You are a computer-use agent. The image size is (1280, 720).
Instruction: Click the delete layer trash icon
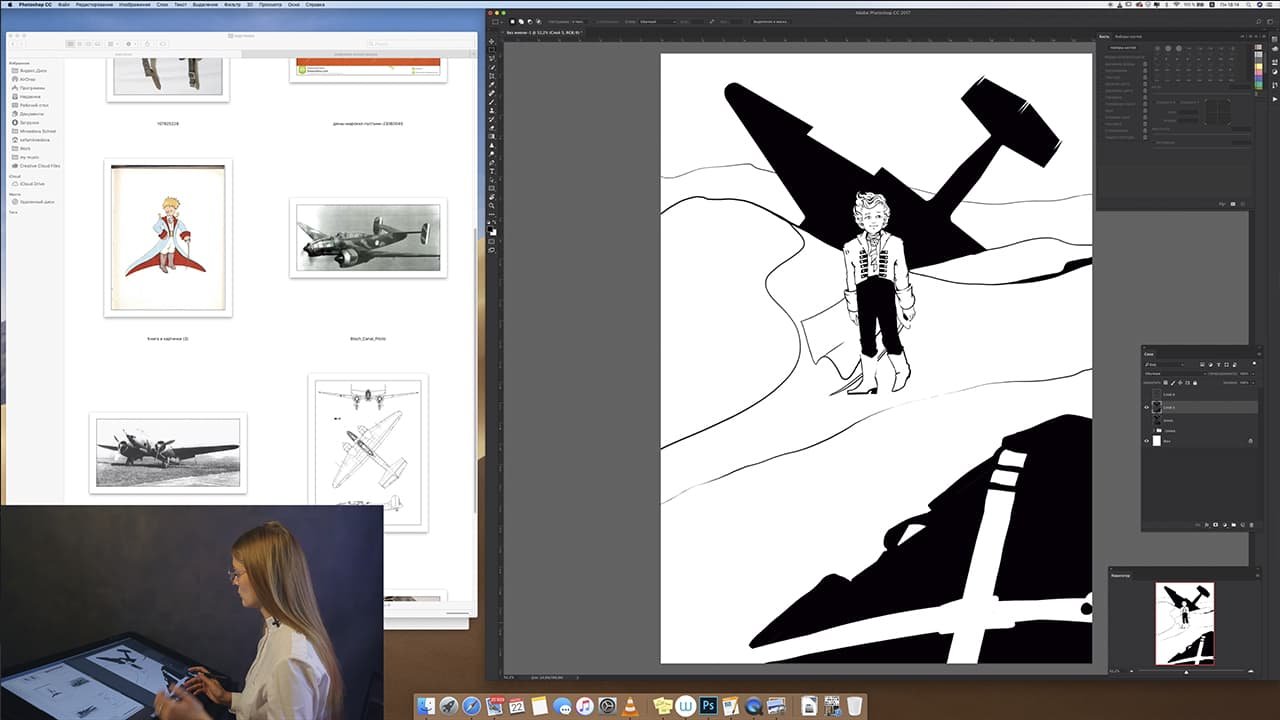point(1251,524)
